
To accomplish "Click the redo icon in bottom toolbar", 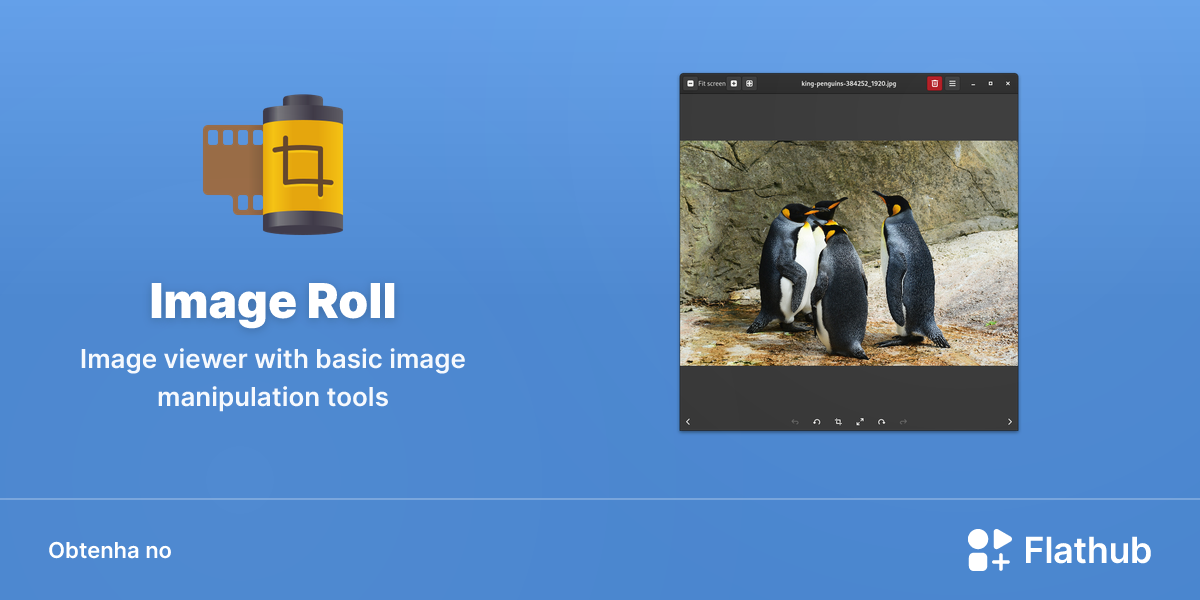I will pyautogui.click(x=903, y=422).
